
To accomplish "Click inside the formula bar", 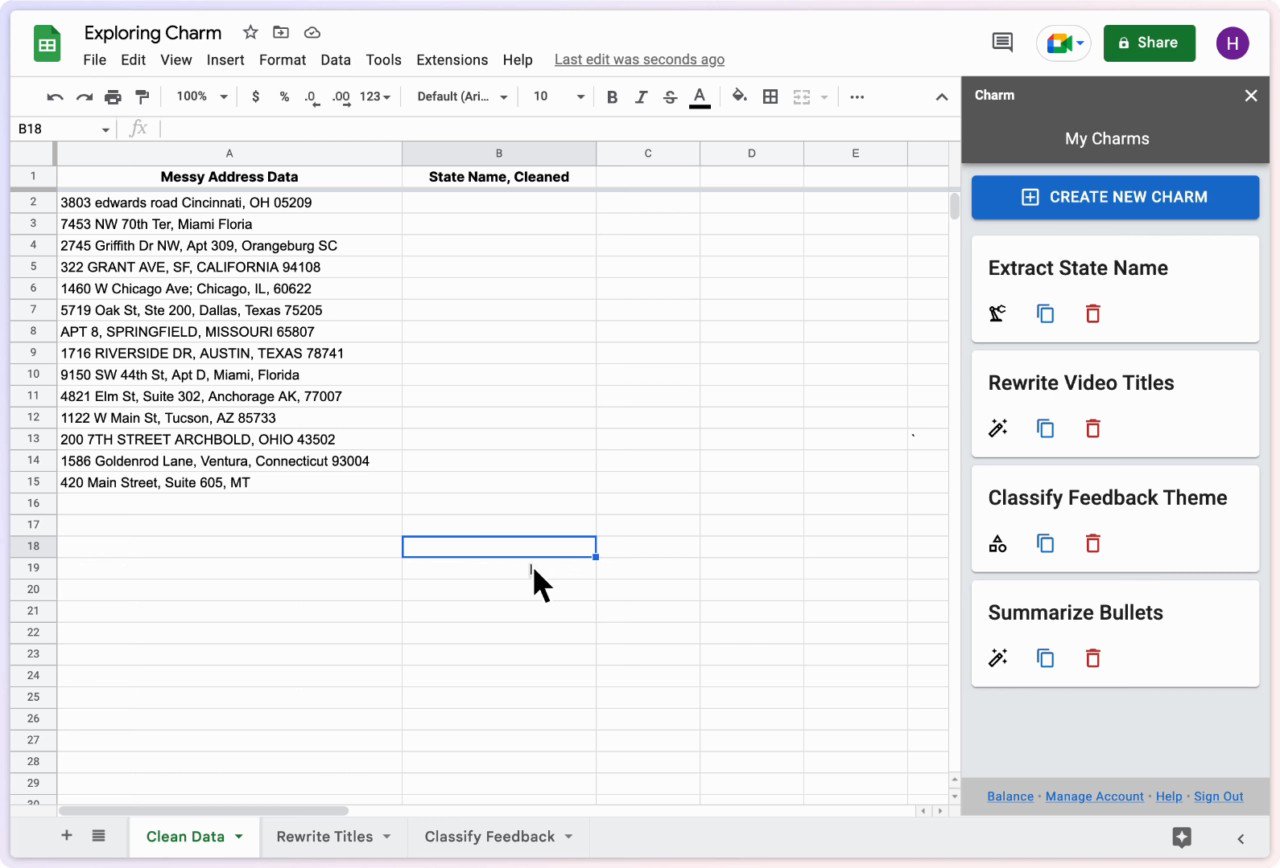I will click(x=400, y=128).
